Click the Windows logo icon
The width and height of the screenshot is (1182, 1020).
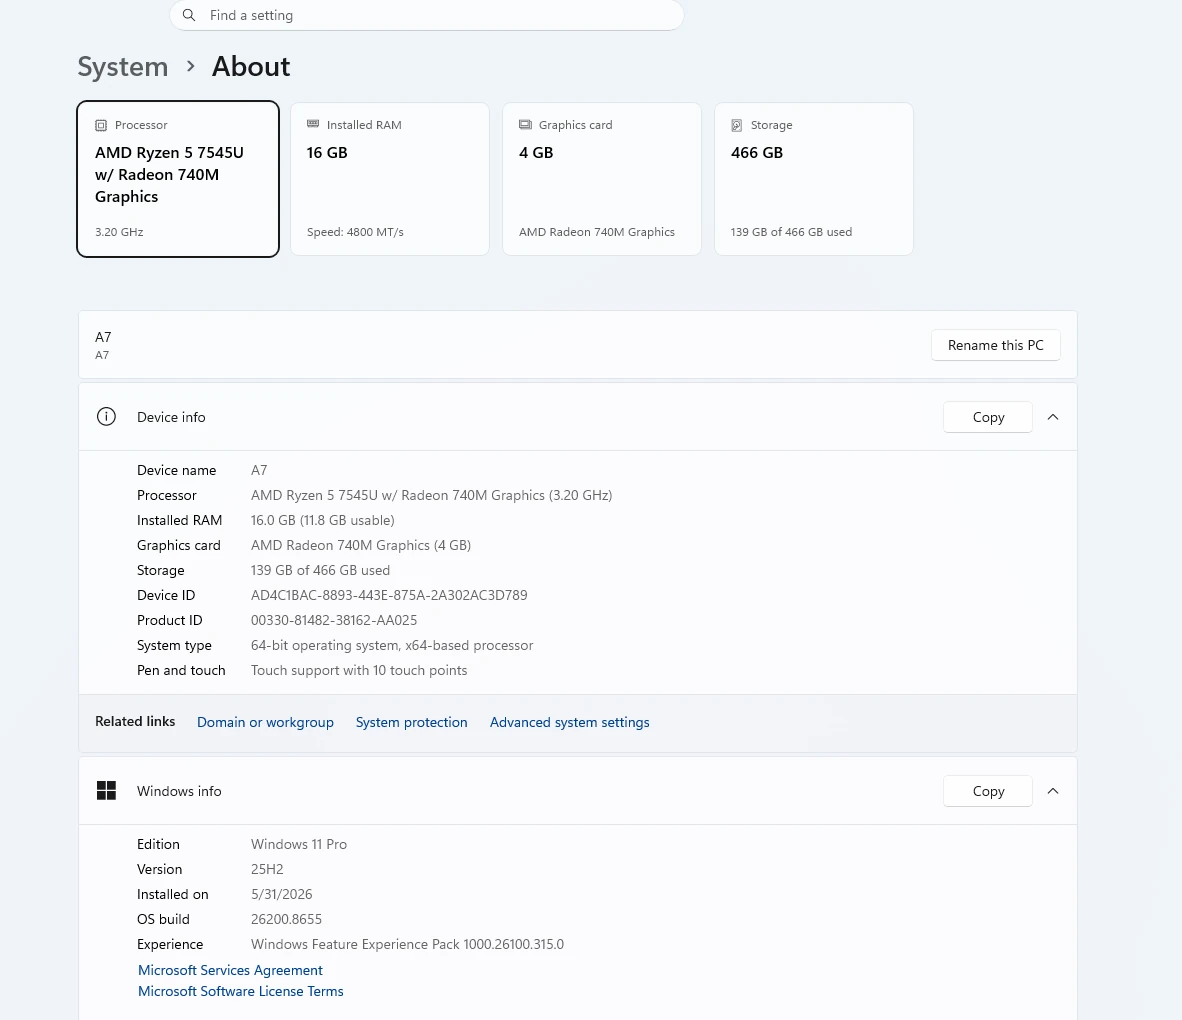tap(106, 791)
